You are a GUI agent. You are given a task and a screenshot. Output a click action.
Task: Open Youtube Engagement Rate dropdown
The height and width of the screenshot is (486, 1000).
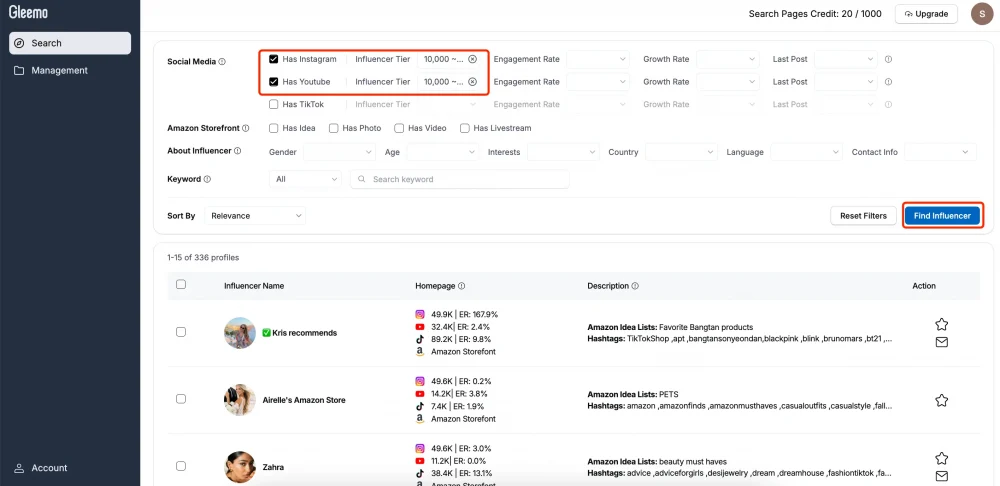click(598, 82)
